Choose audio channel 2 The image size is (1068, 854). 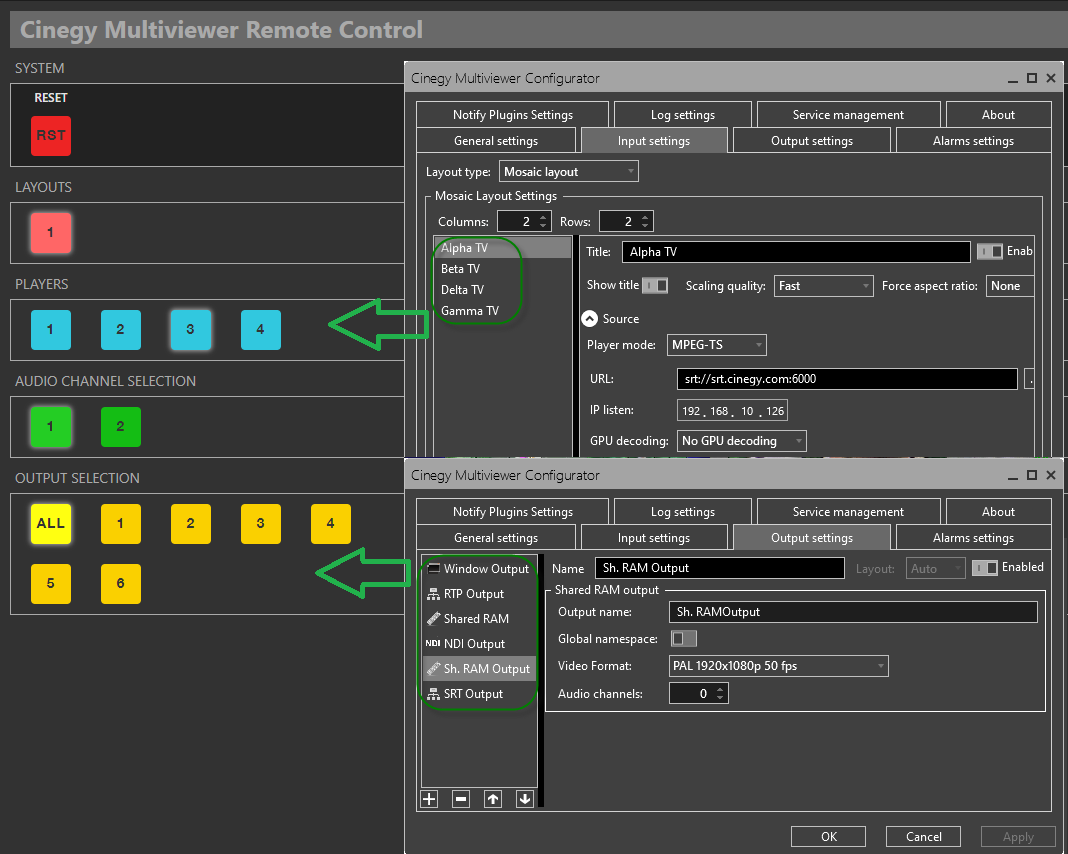point(121,427)
